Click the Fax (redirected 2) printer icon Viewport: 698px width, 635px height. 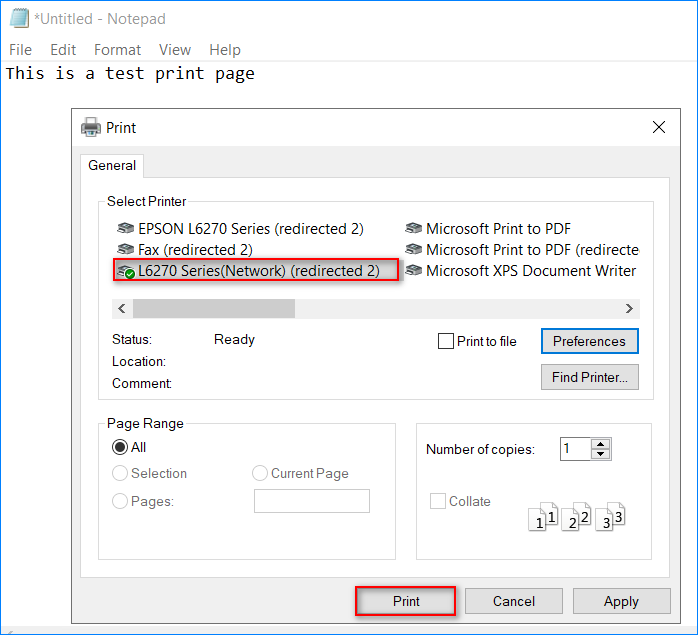125,249
